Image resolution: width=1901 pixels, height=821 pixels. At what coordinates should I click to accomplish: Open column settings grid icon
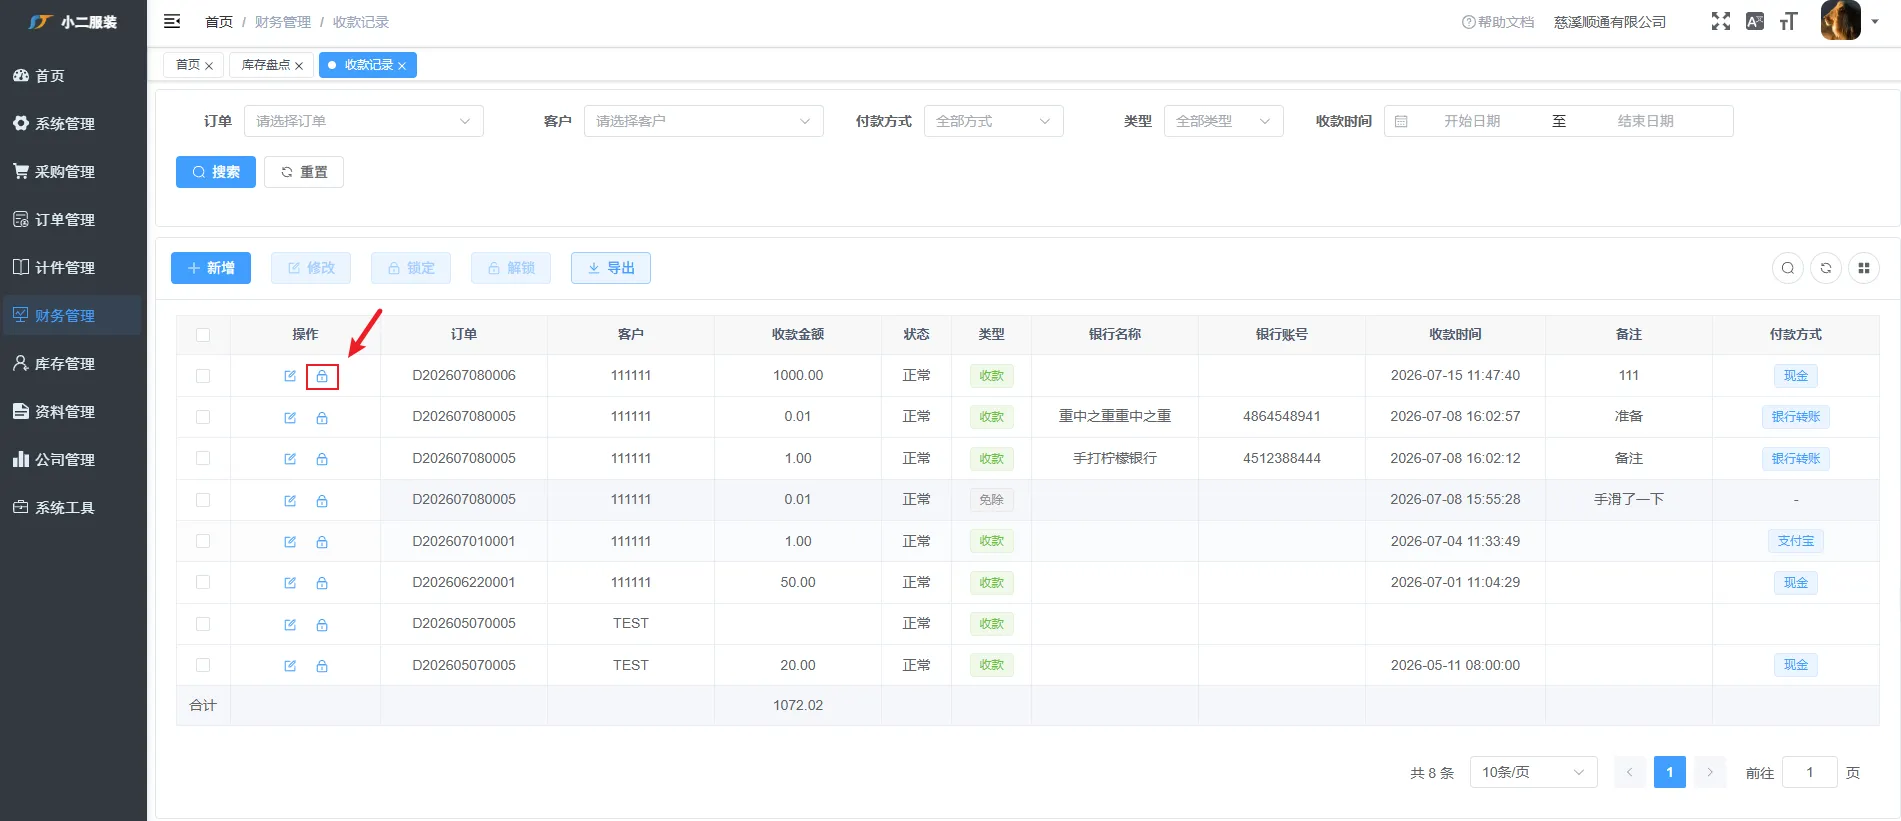click(1864, 268)
